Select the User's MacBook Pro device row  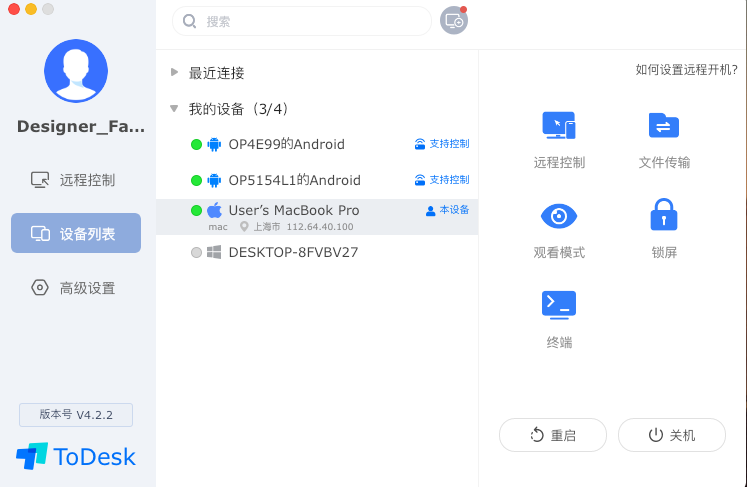pyautogui.click(x=317, y=217)
